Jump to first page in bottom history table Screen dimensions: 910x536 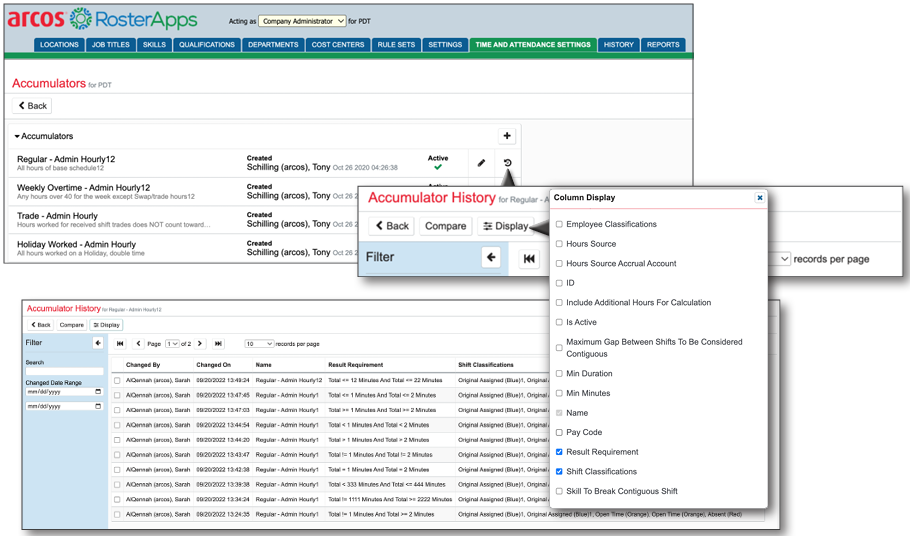(x=120, y=343)
